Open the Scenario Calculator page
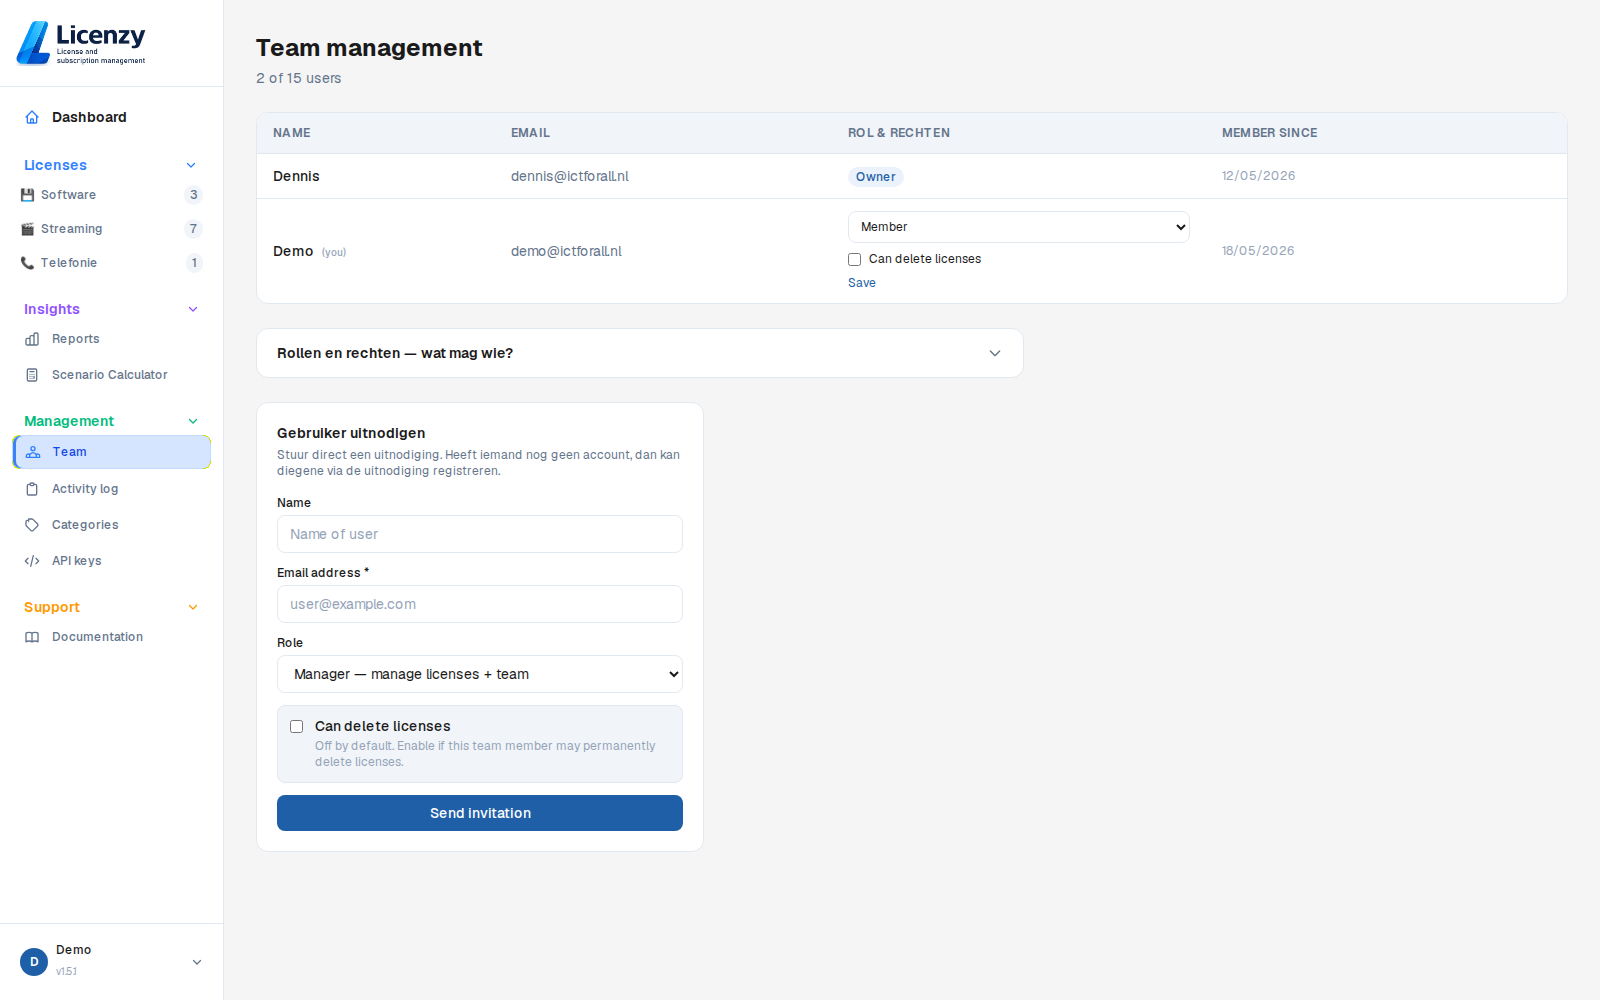 pyautogui.click(x=111, y=375)
